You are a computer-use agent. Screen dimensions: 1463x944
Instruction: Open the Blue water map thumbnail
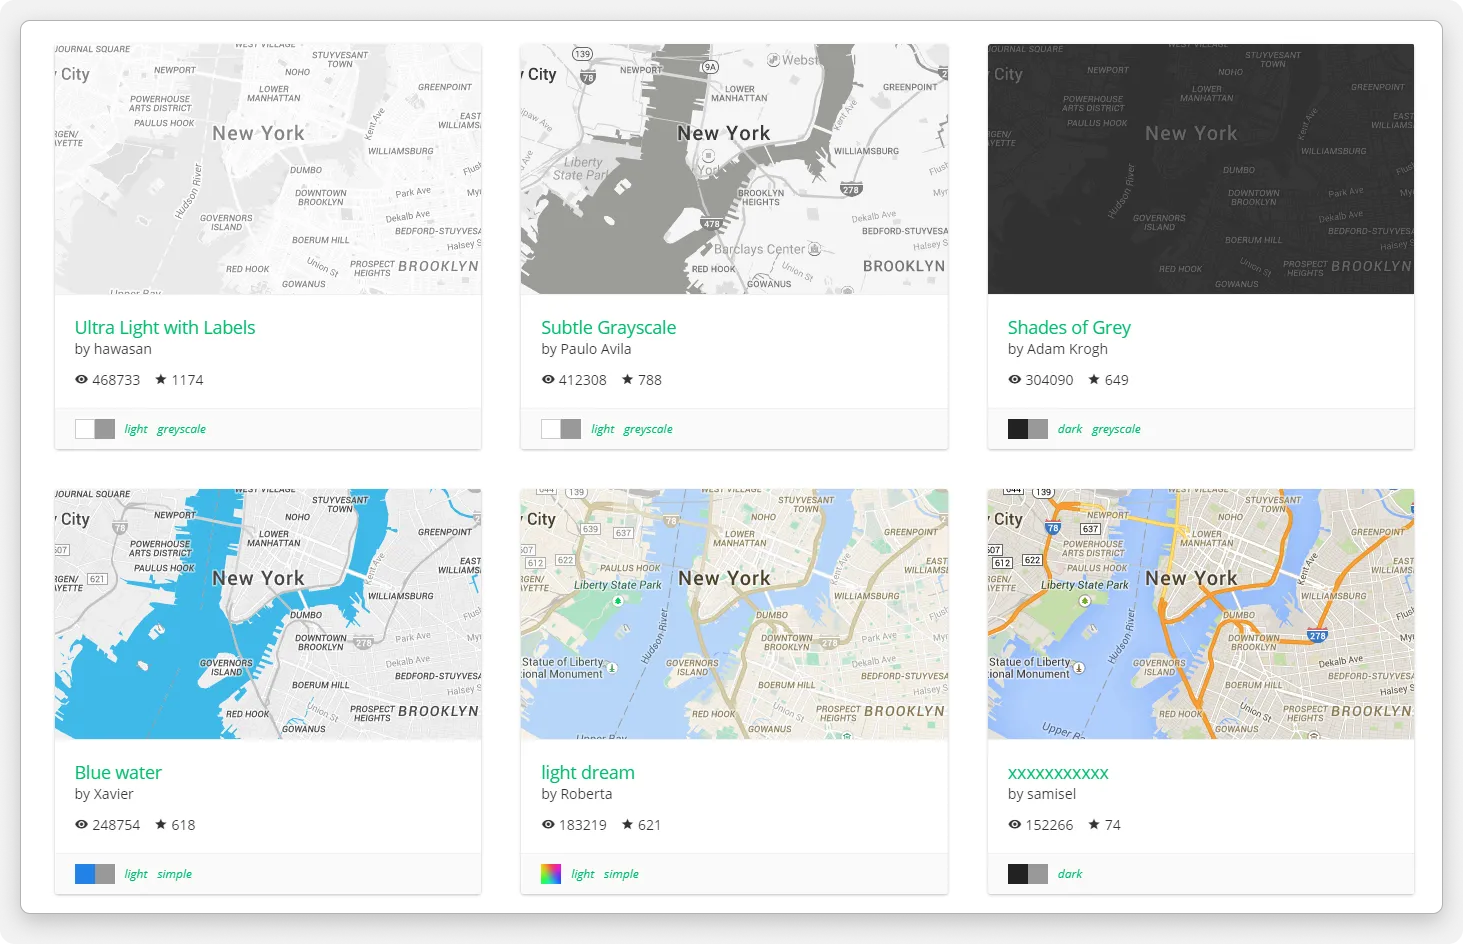pyautogui.click(x=268, y=614)
